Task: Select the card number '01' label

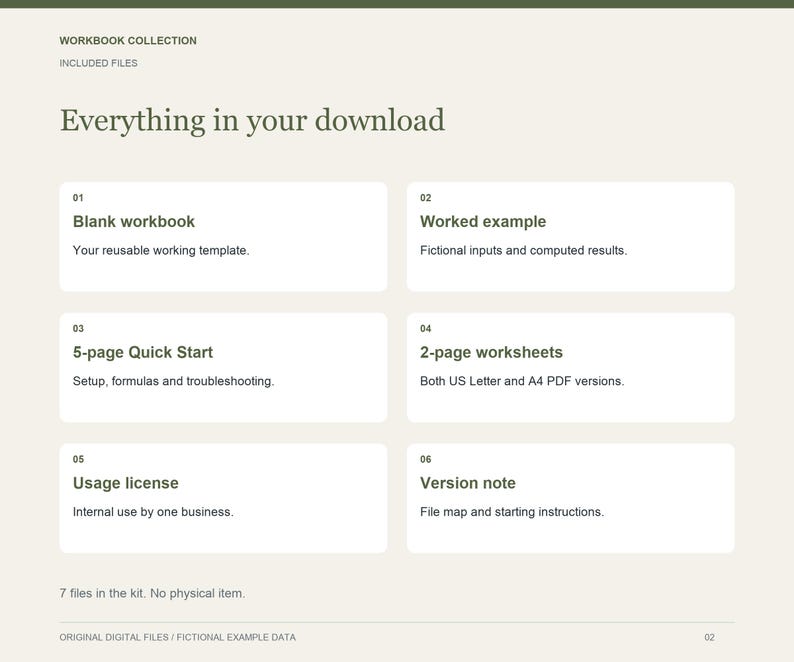Action: [x=78, y=198]
